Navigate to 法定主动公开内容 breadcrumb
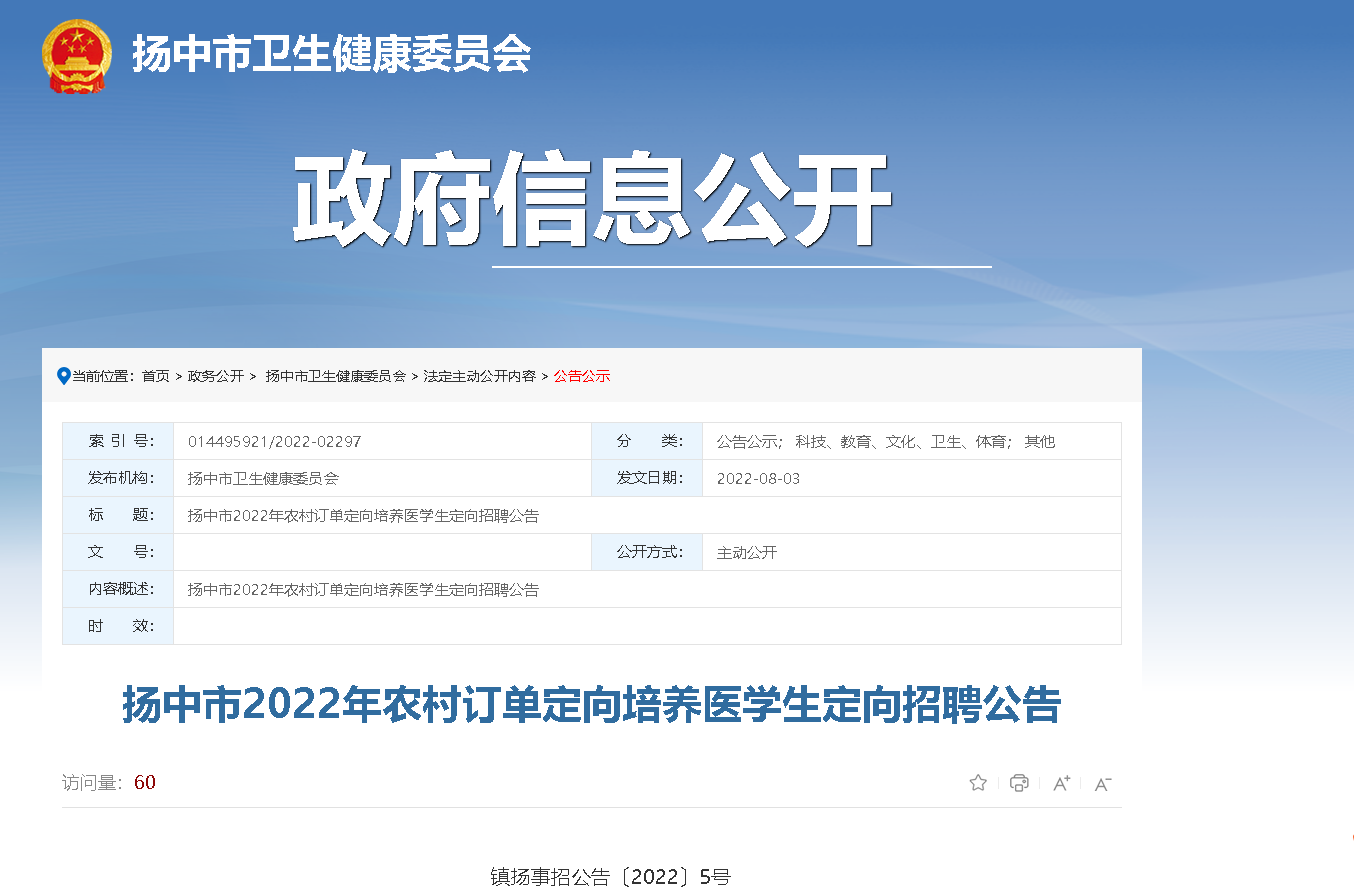 (x=479, y=376)
